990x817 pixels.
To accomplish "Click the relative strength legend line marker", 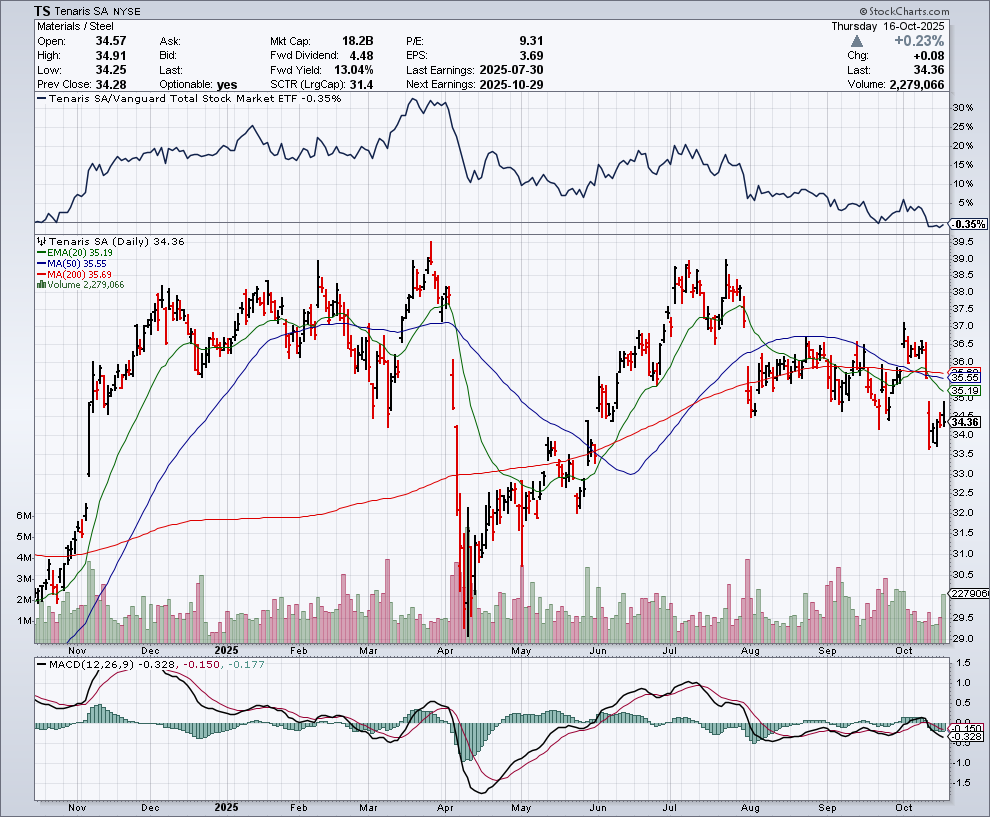I will (44, 99).
